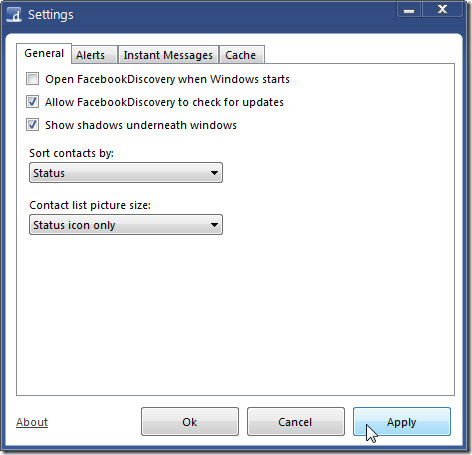This screenshot has width=472, height=455.
Task: Open the Cache tab
Action: 242,55
